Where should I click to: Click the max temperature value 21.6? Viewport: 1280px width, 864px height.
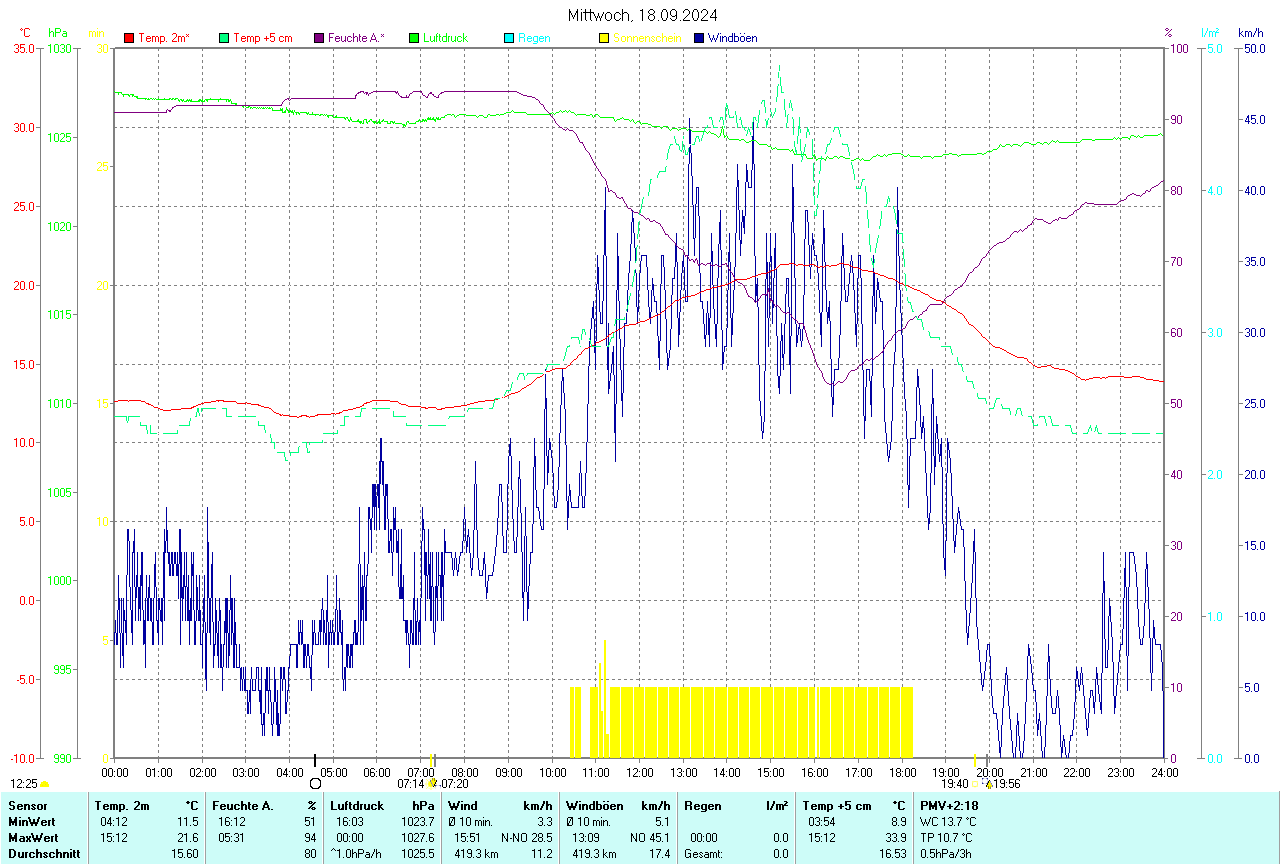tap(190, 837)
